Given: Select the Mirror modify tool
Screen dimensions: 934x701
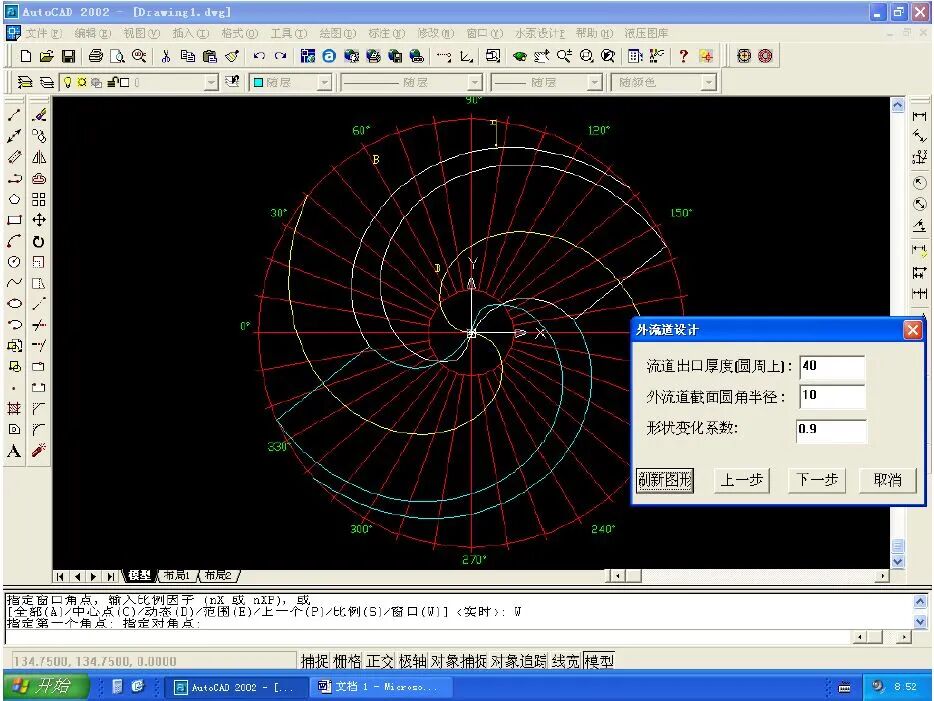Looking at the screenshot, I should [x=39, y=157].
